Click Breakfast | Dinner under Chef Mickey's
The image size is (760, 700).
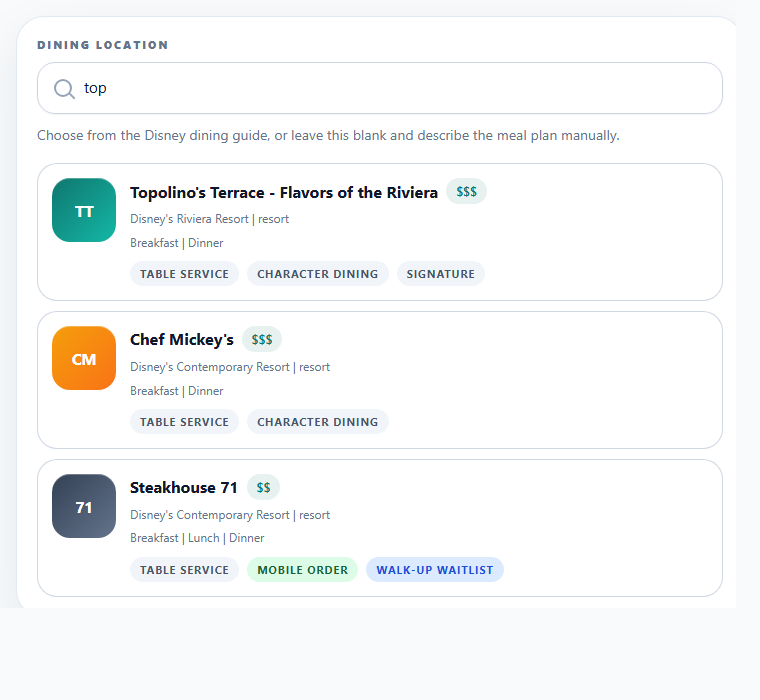click(x=176, y=391)
